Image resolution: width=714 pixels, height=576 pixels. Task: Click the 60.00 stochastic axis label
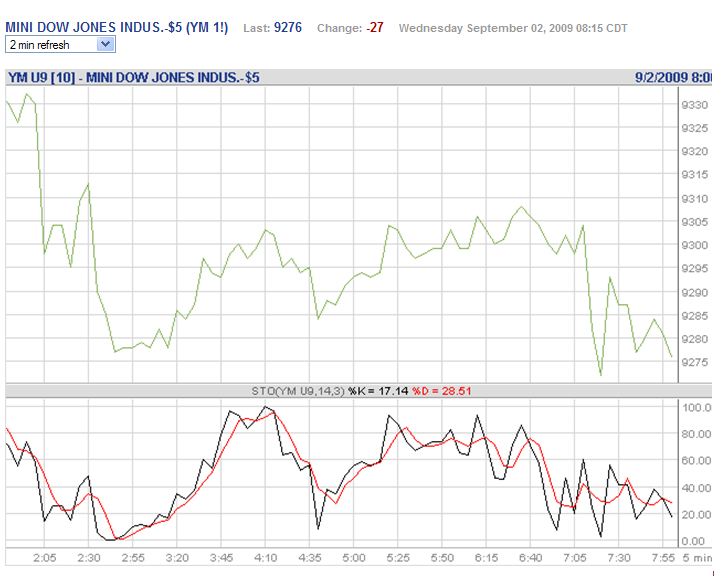click(697, 461)
